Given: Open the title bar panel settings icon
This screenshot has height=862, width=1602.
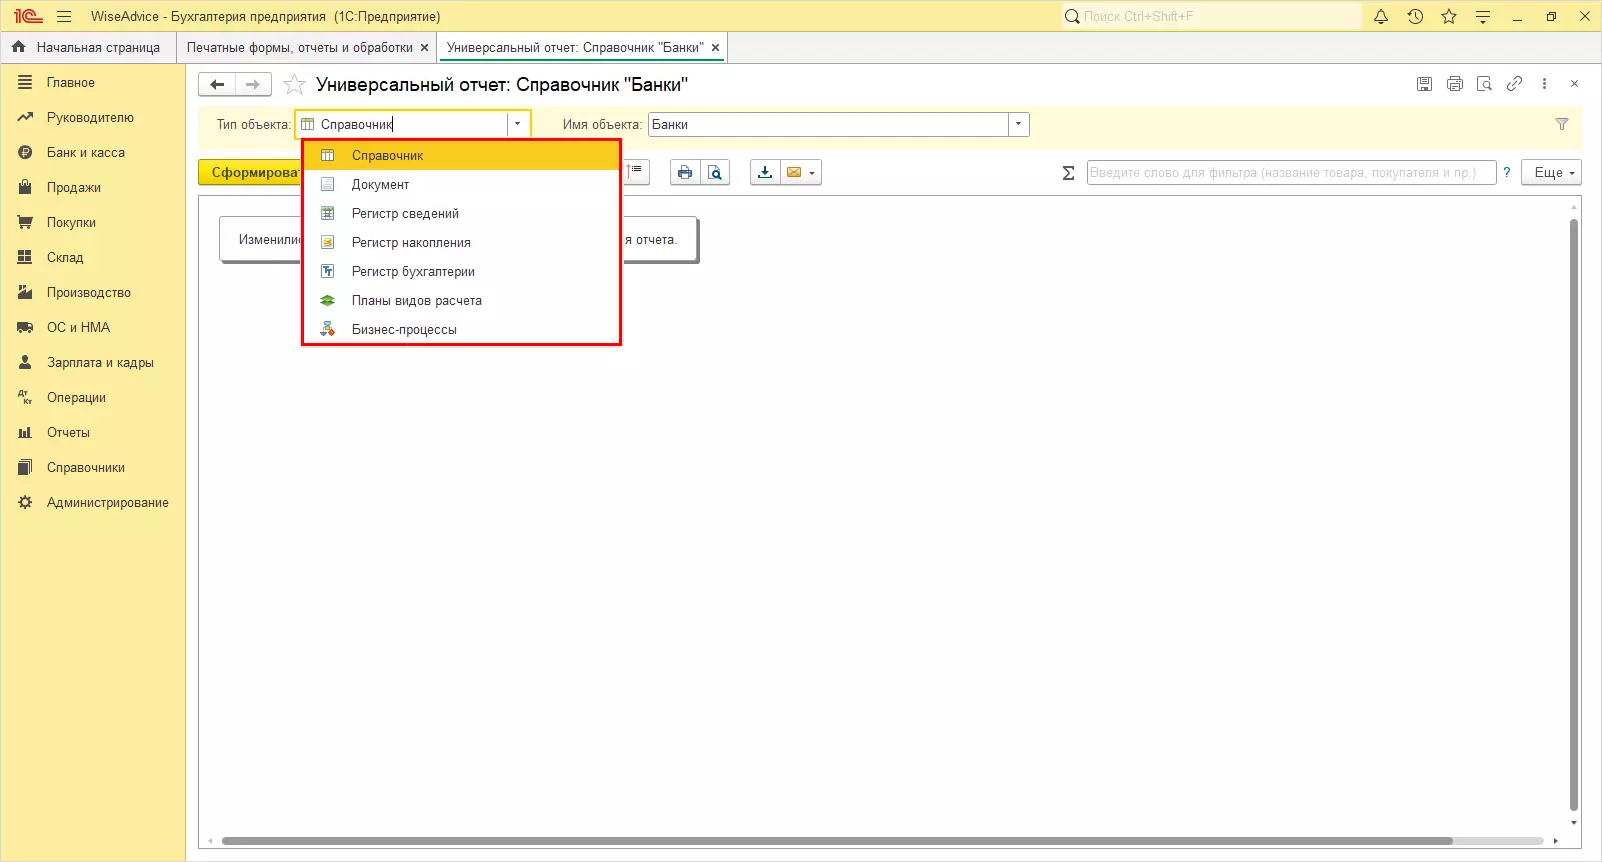Looking at the screenshot, I should click(1483, 16).
